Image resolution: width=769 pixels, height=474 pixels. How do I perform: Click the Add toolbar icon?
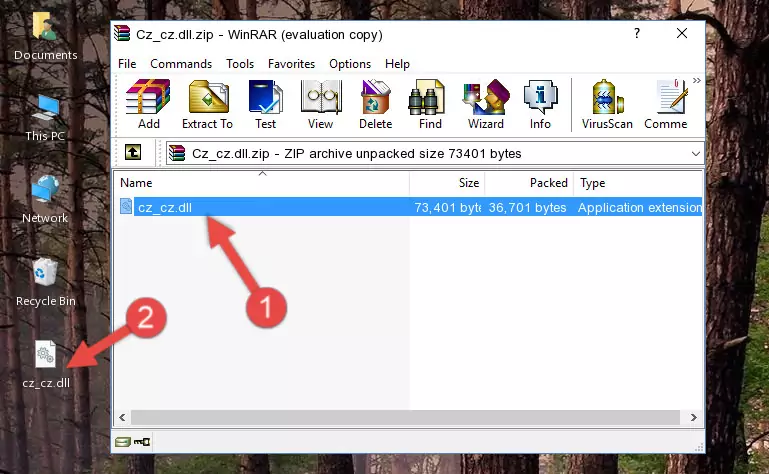tap(148, 104)
